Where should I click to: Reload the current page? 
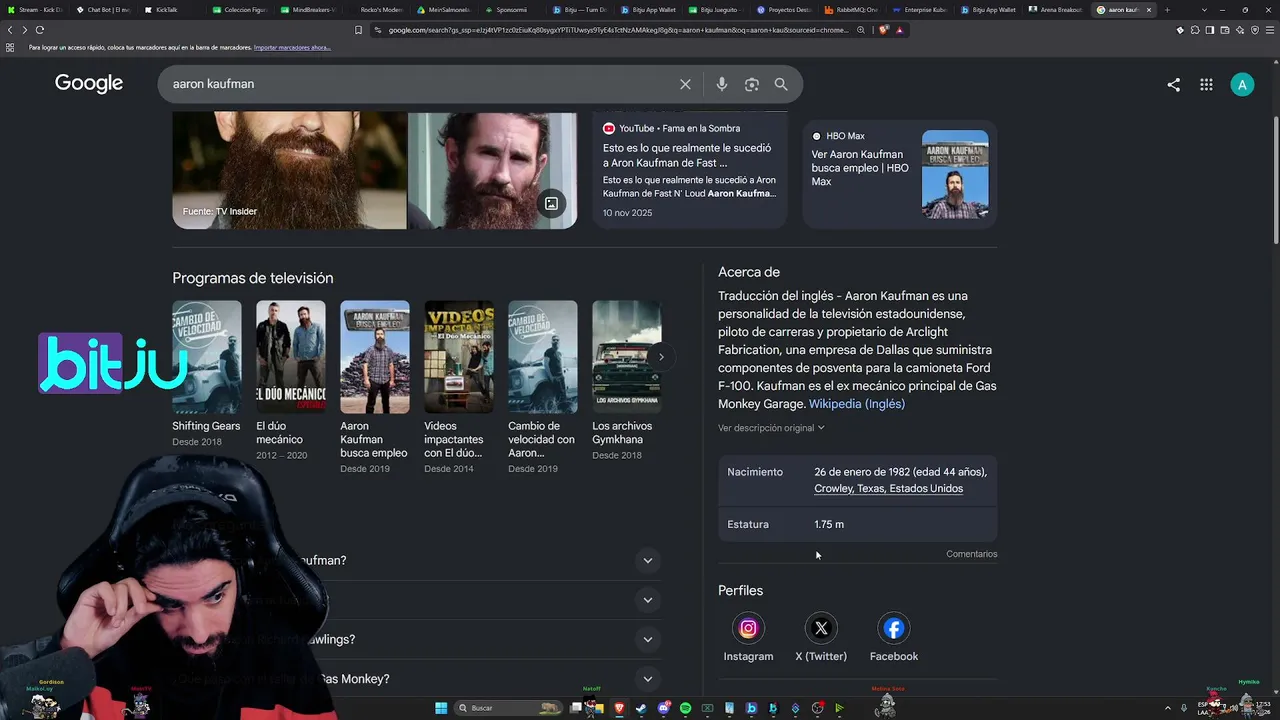[40, 30]
